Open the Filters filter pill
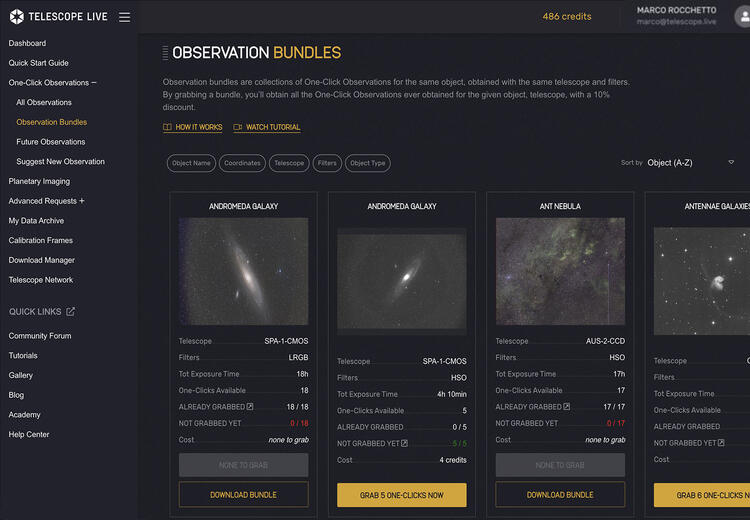 (327, 163)
